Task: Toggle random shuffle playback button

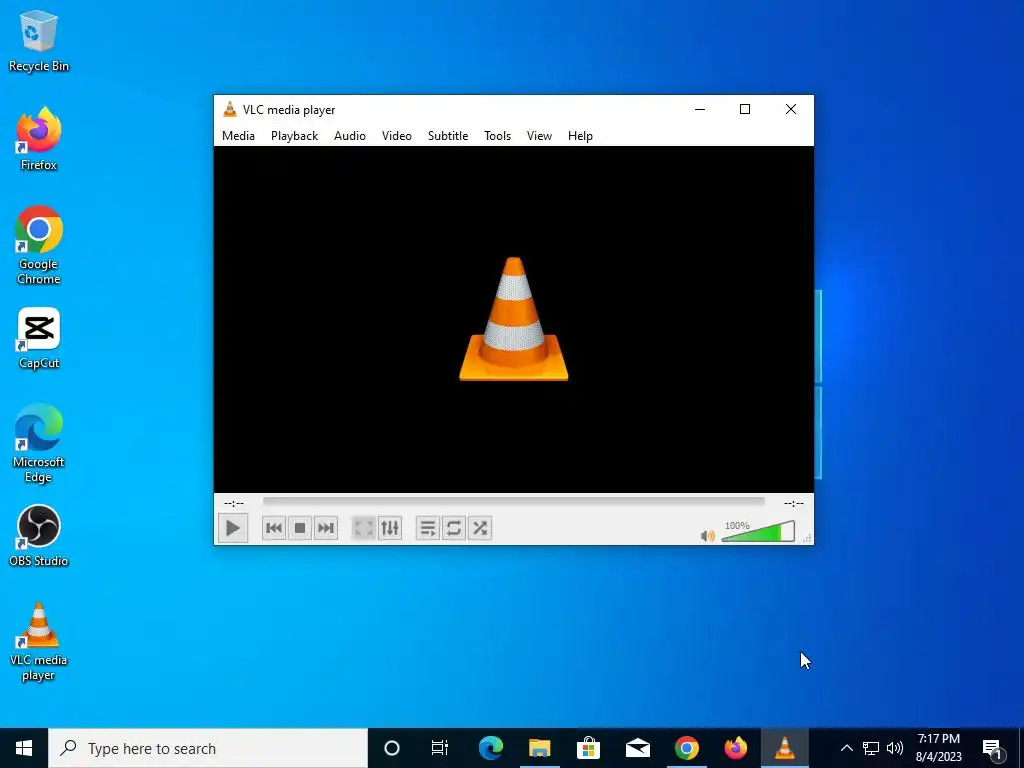Action: point(480,528)
